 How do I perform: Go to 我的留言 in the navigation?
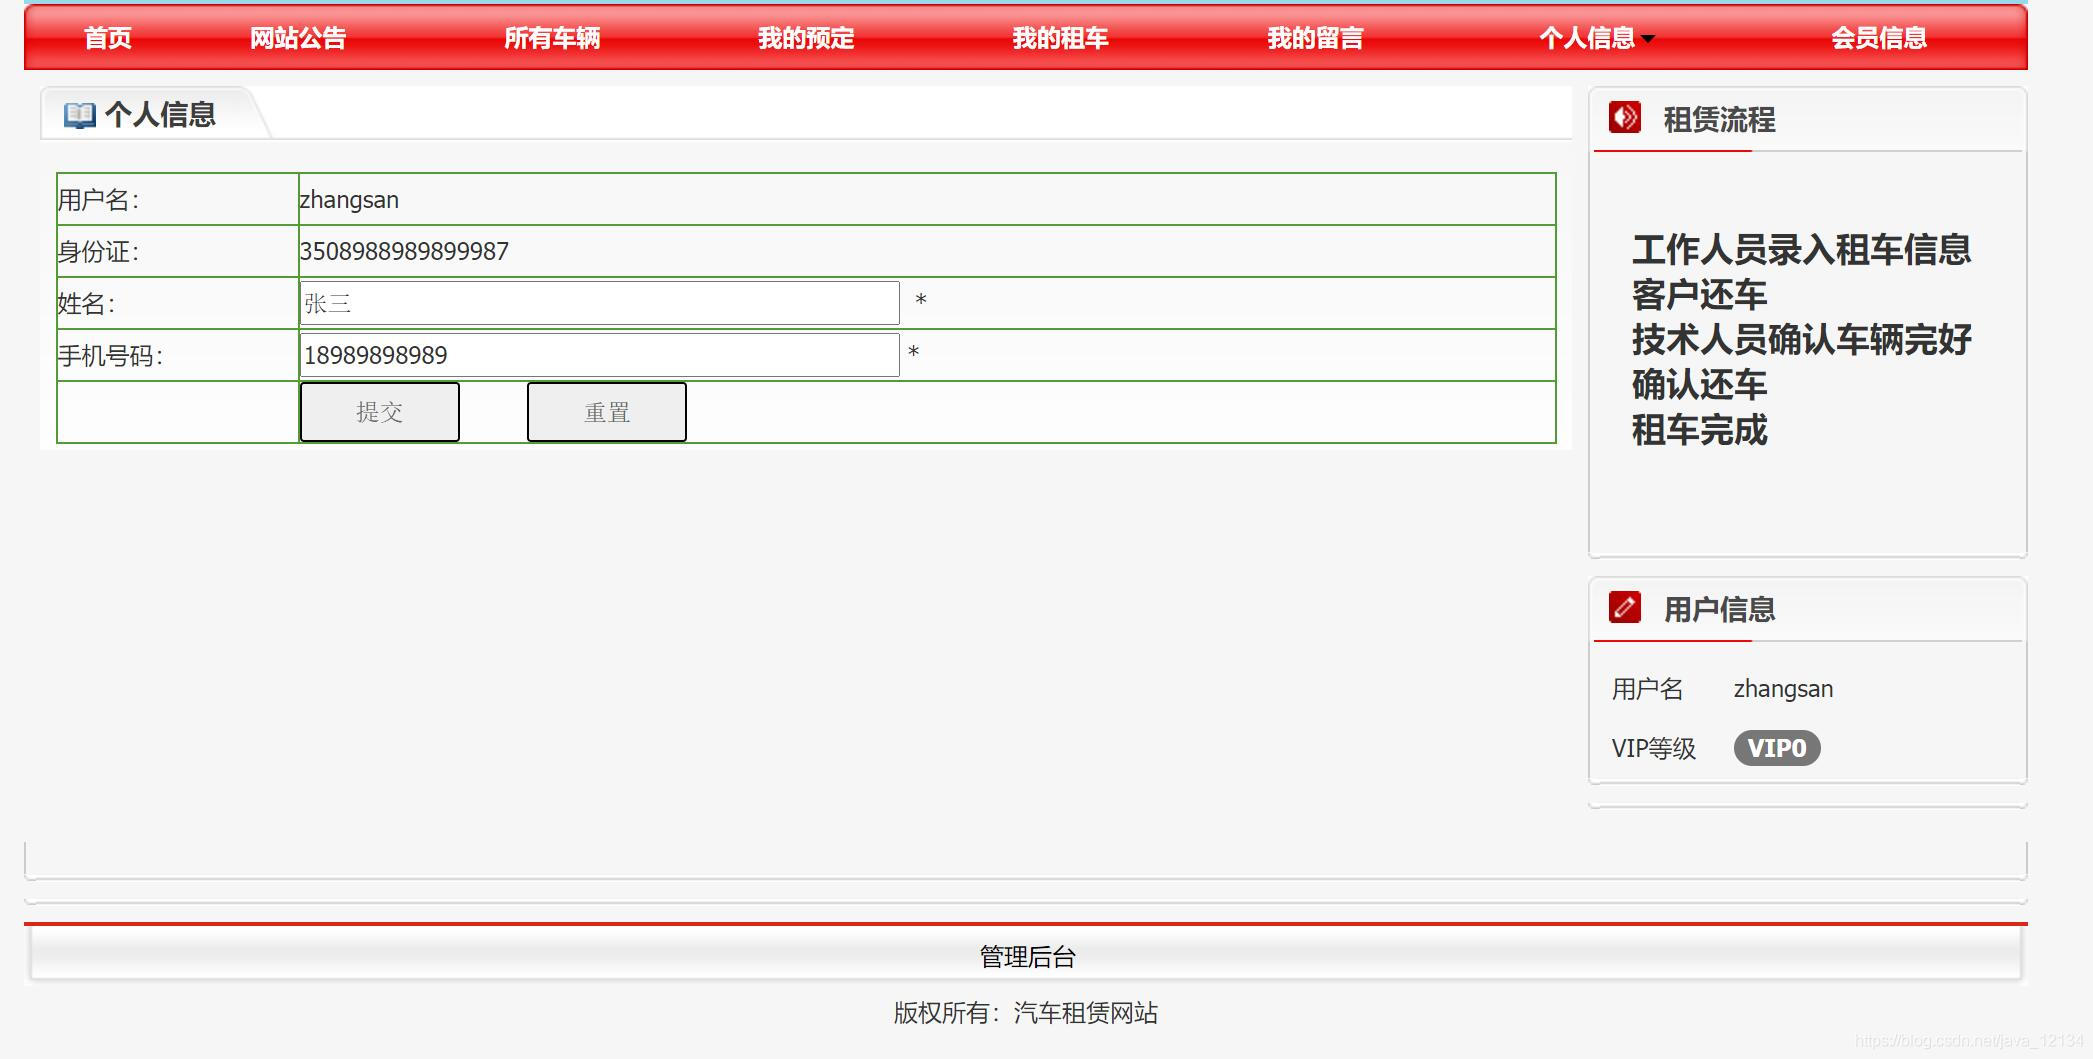pyautogui.click(x=1315, y=38)
